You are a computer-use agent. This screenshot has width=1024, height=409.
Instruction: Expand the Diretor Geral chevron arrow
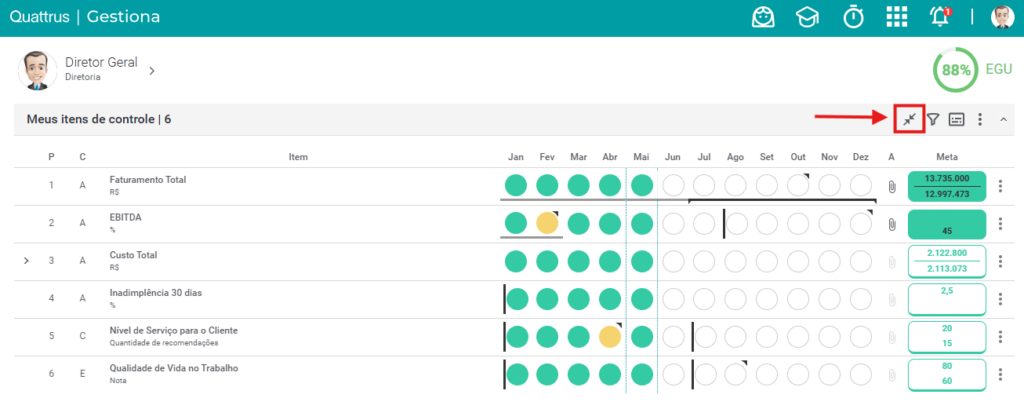[152, 71]
